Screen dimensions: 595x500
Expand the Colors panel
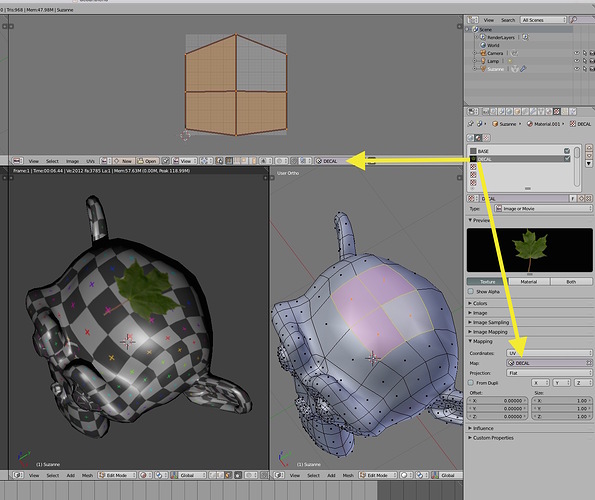pos(478,303)
